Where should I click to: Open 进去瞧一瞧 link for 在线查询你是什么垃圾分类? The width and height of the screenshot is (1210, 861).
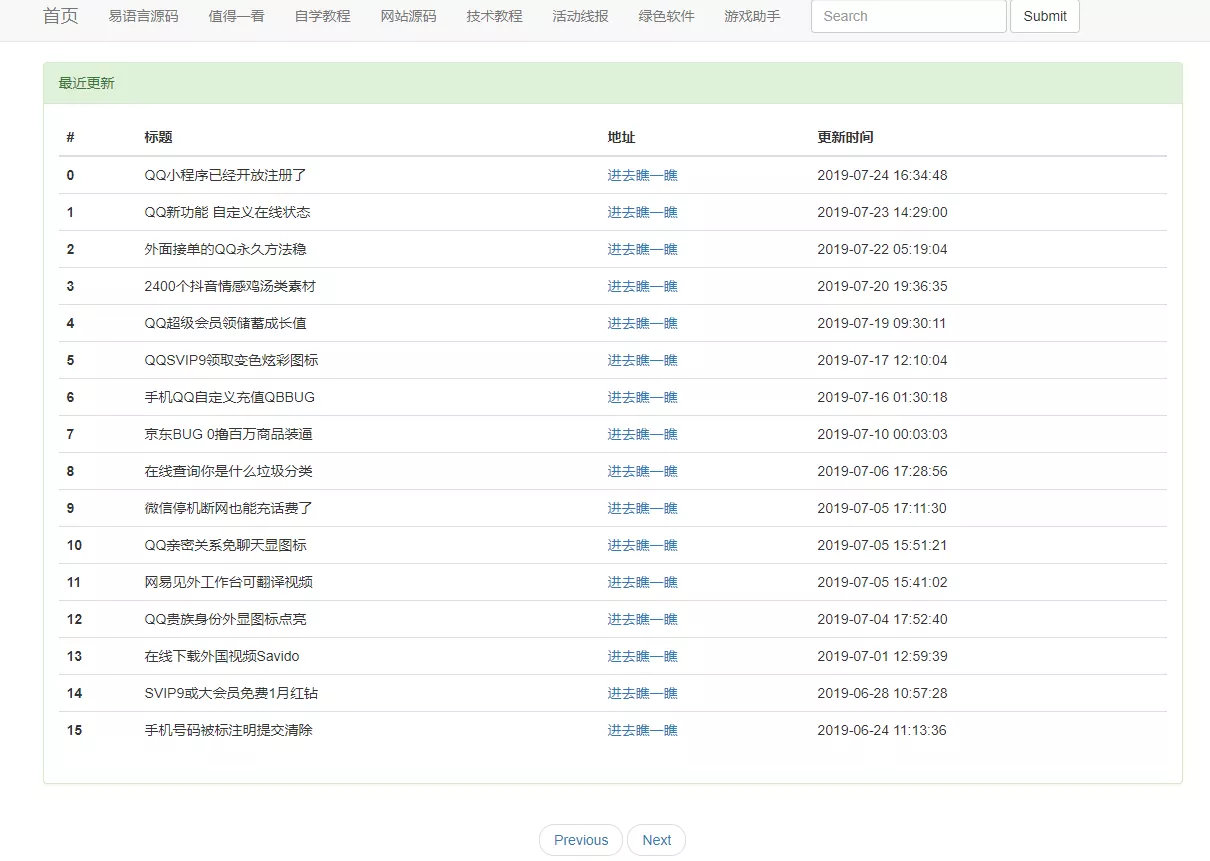643,471
